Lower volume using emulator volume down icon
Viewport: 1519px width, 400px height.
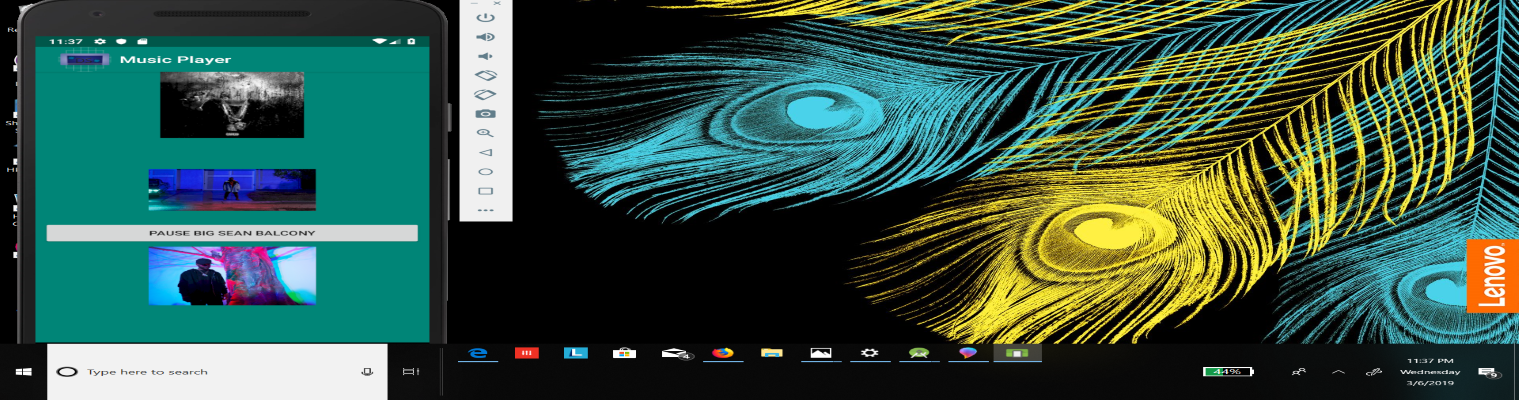pos(486,56)
